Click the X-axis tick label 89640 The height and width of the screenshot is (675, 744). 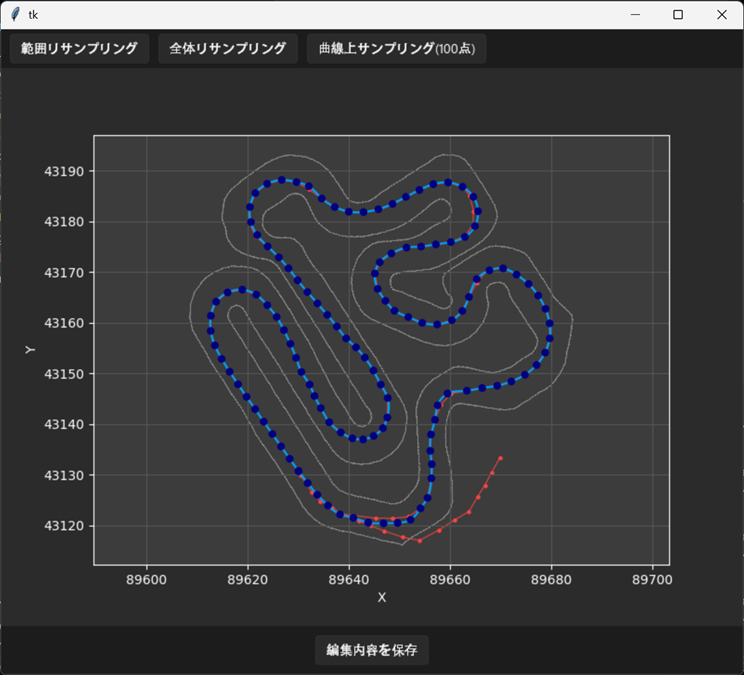pos(349,580)
